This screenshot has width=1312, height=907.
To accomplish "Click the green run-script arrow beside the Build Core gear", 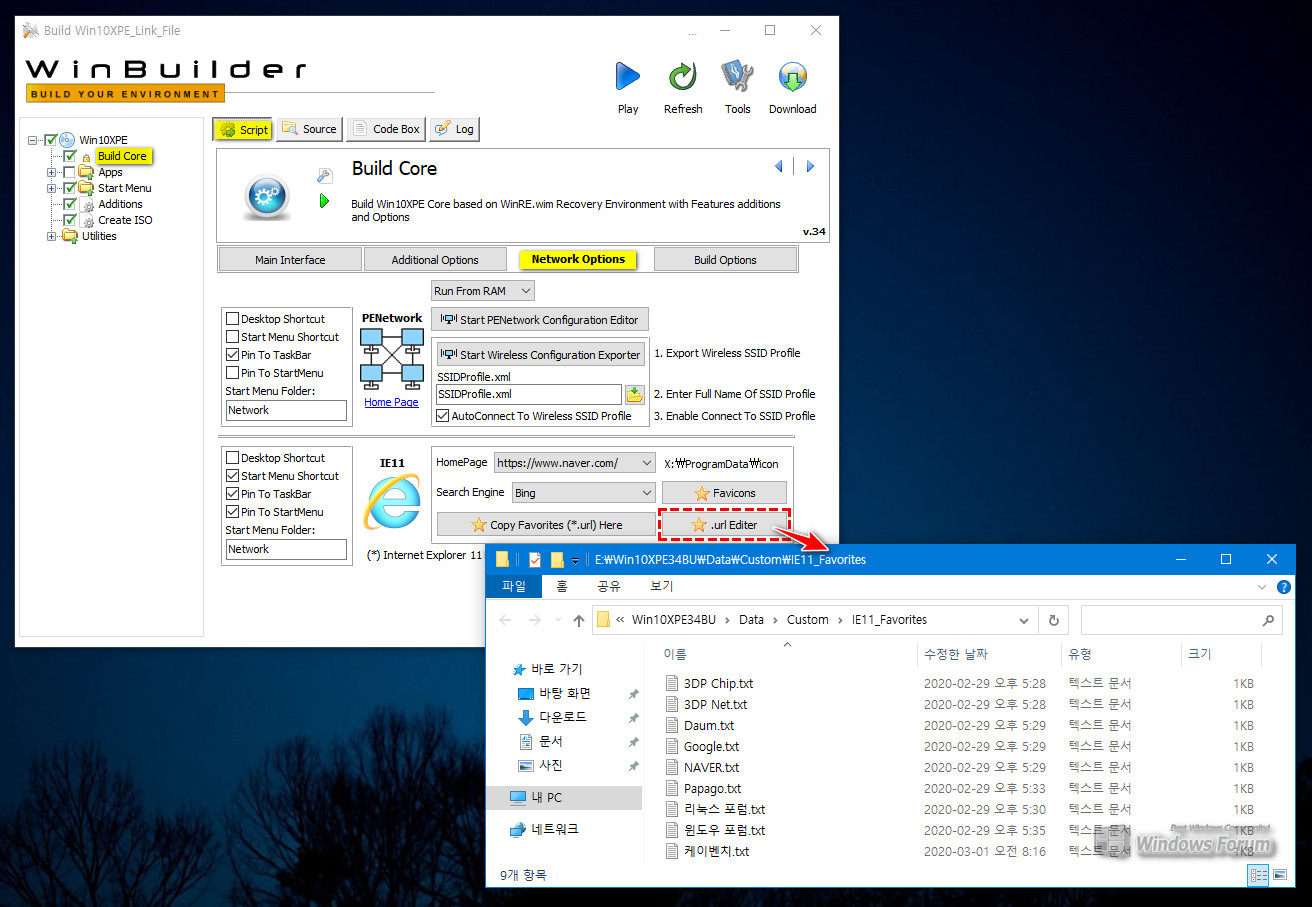I will (324, 201).
